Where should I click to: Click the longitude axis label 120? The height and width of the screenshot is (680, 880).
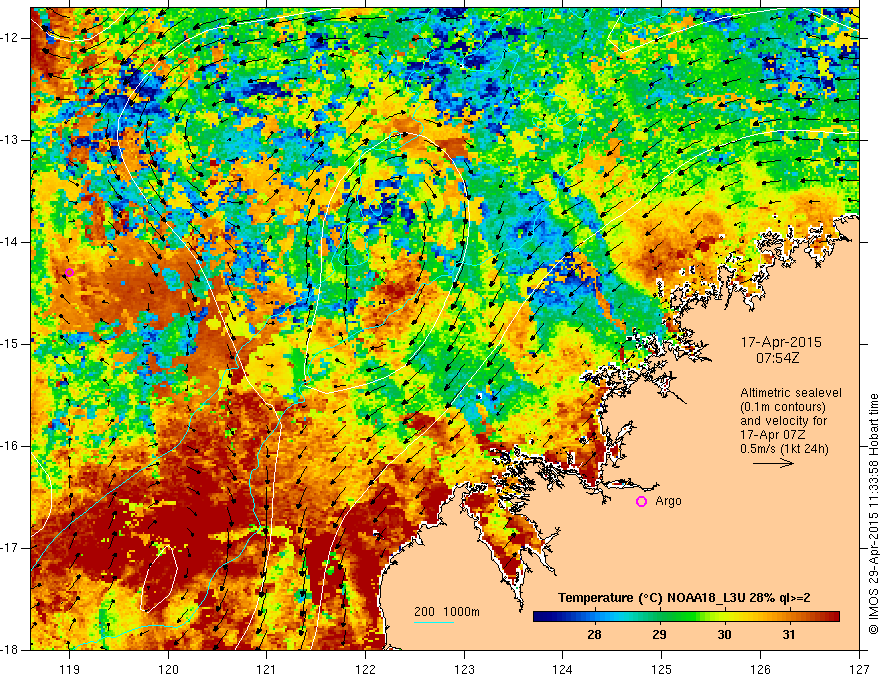click(168, 669)
